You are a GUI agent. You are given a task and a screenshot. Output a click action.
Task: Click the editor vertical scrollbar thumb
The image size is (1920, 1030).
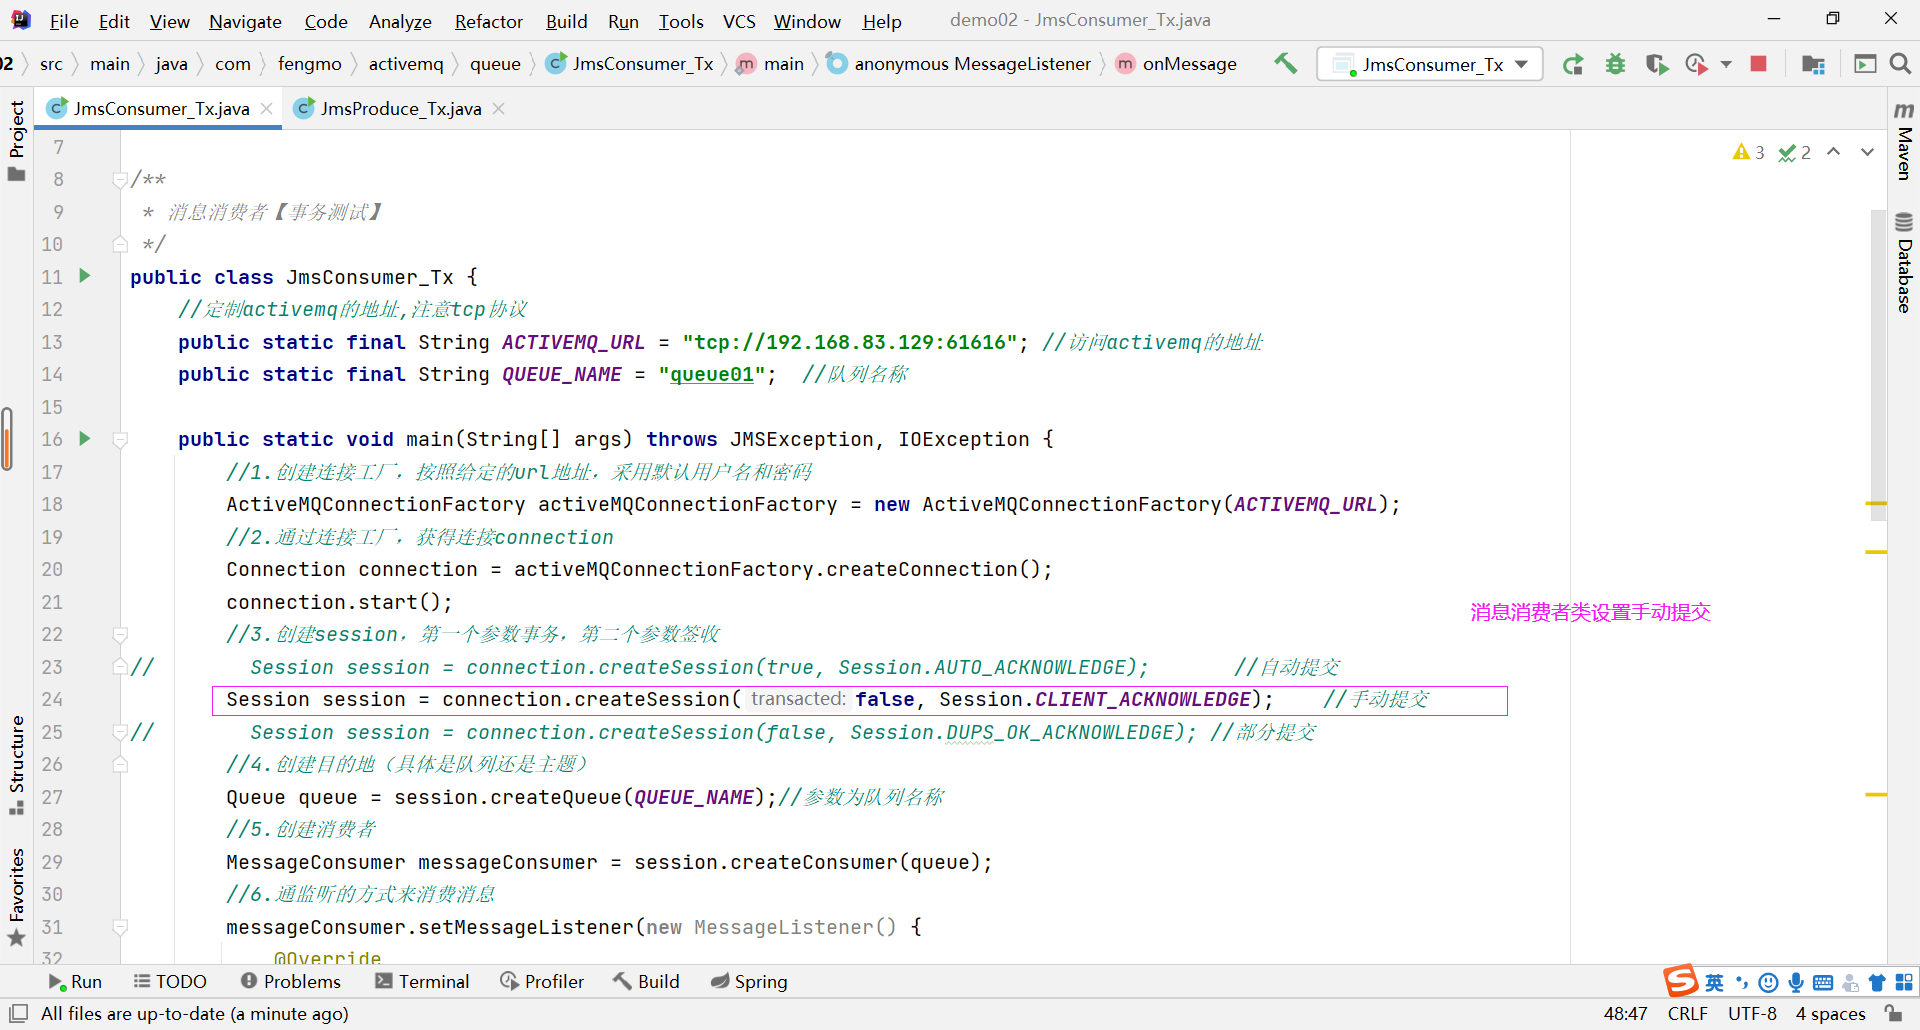click(x=1878, y=365)
